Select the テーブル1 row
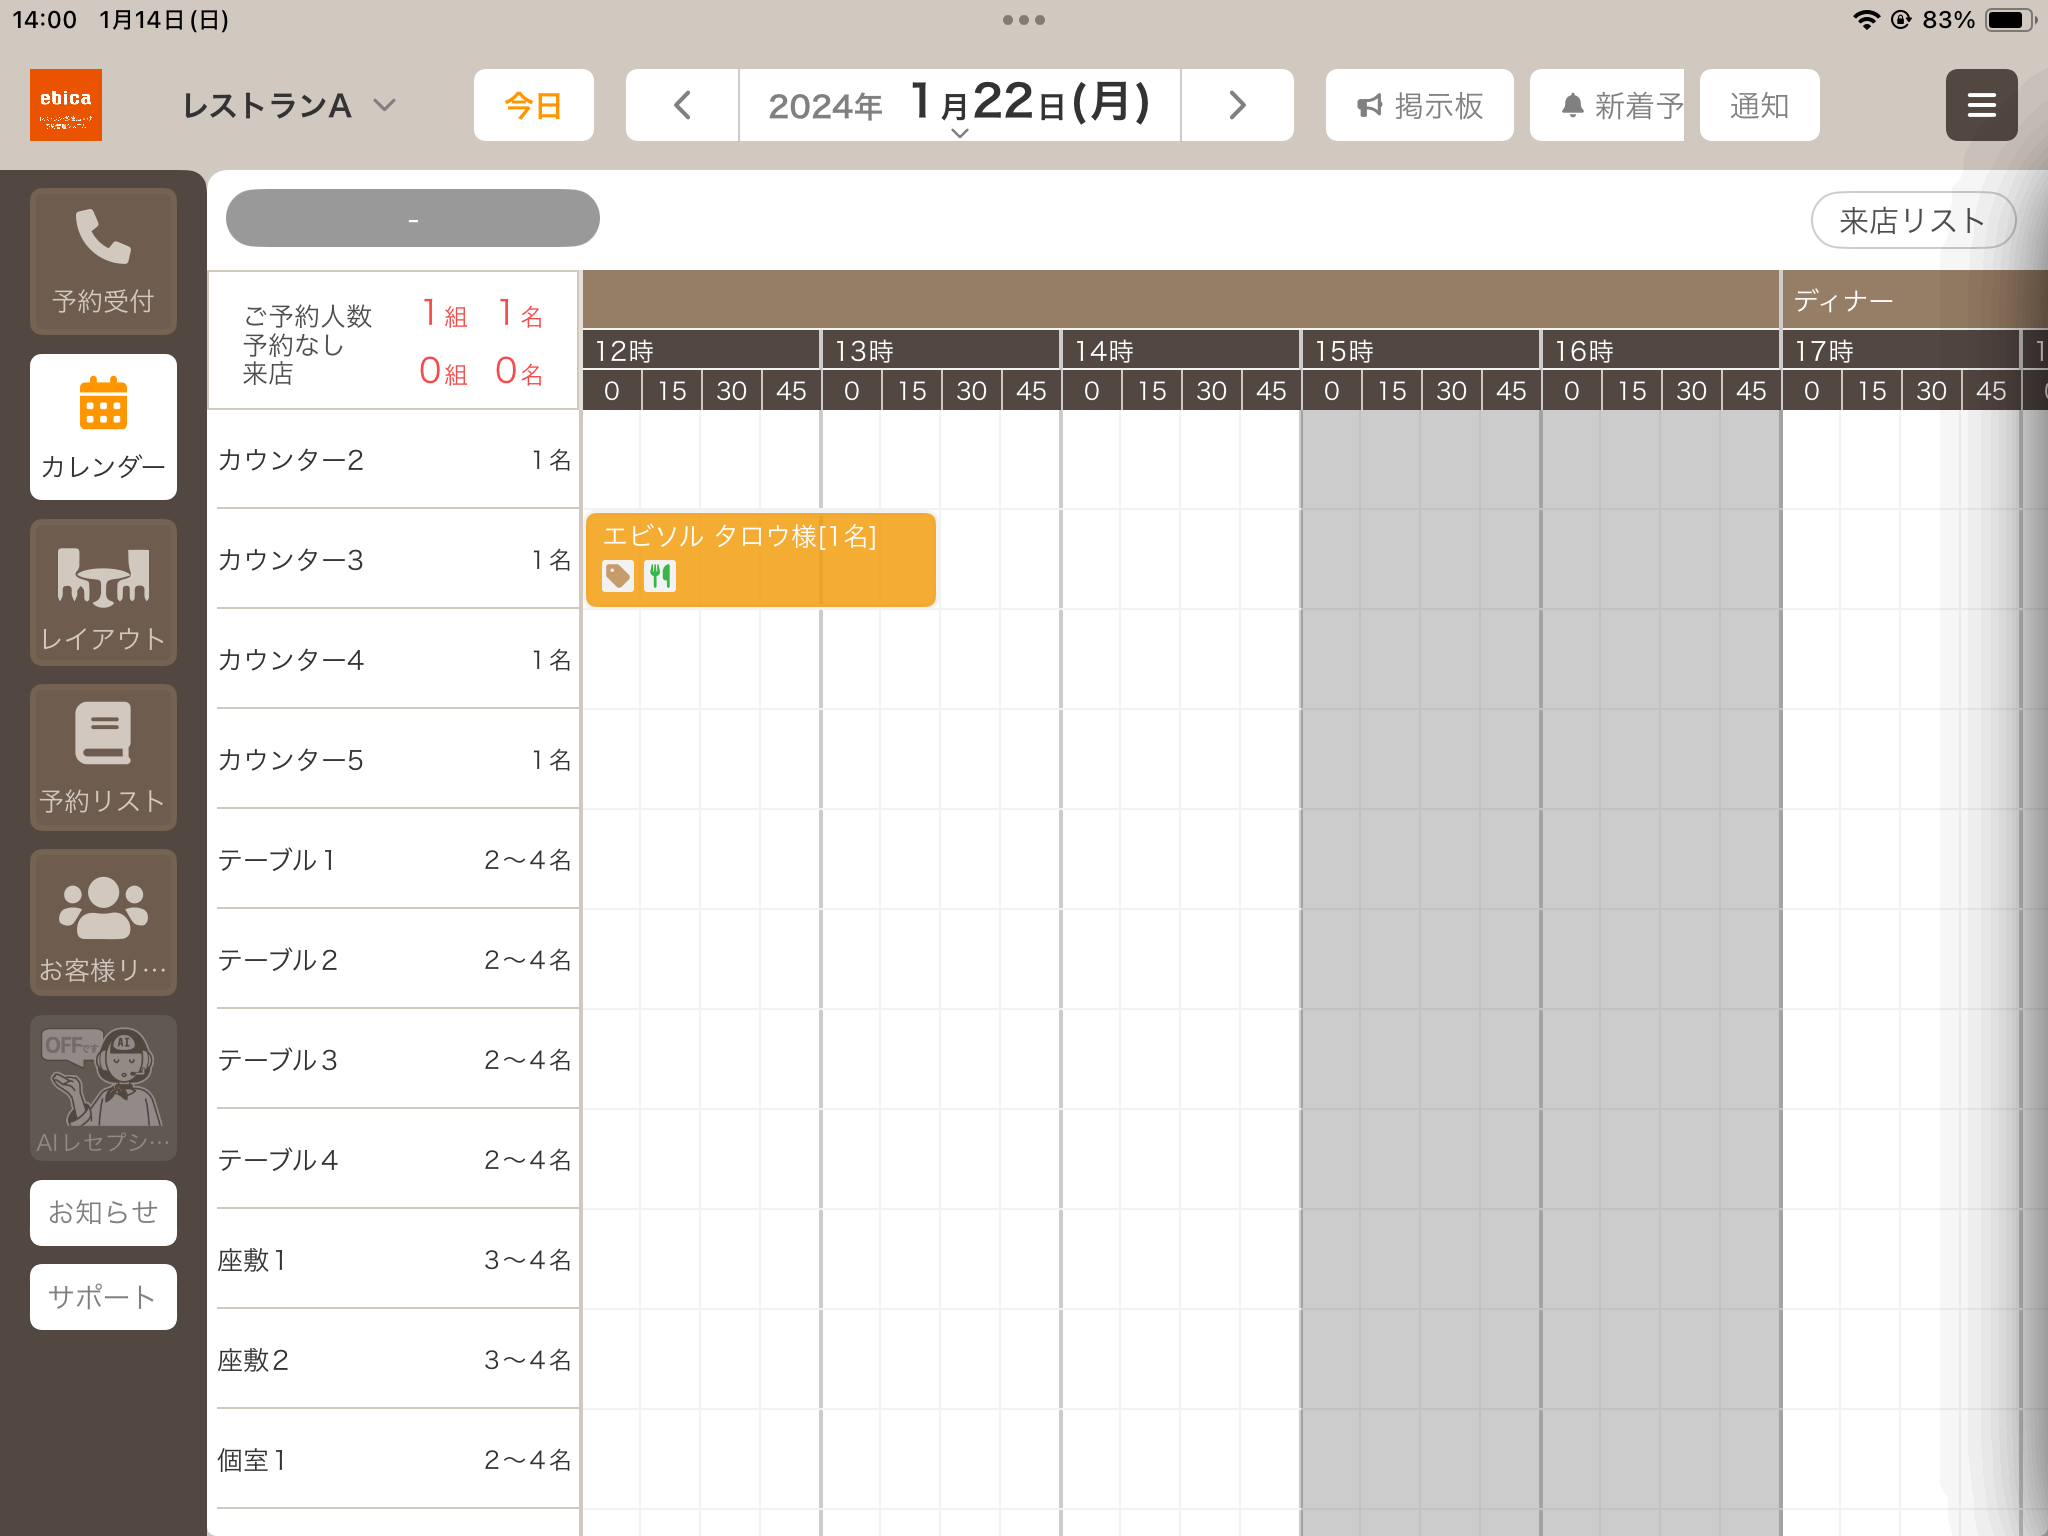This screenshot has height=1536, width=2048. point(394,860)
